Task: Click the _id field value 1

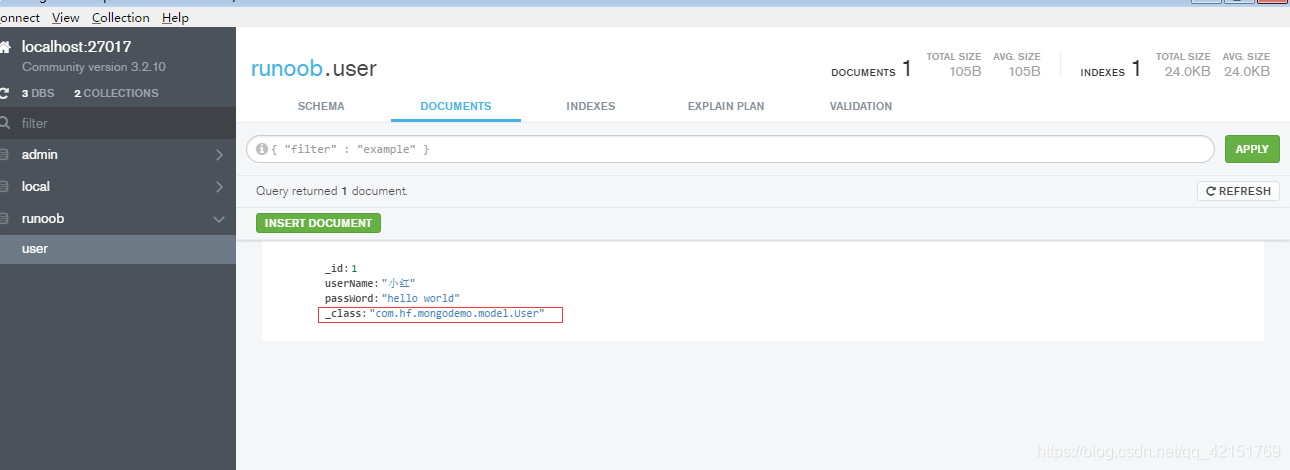Action: [x=354, y=269]
